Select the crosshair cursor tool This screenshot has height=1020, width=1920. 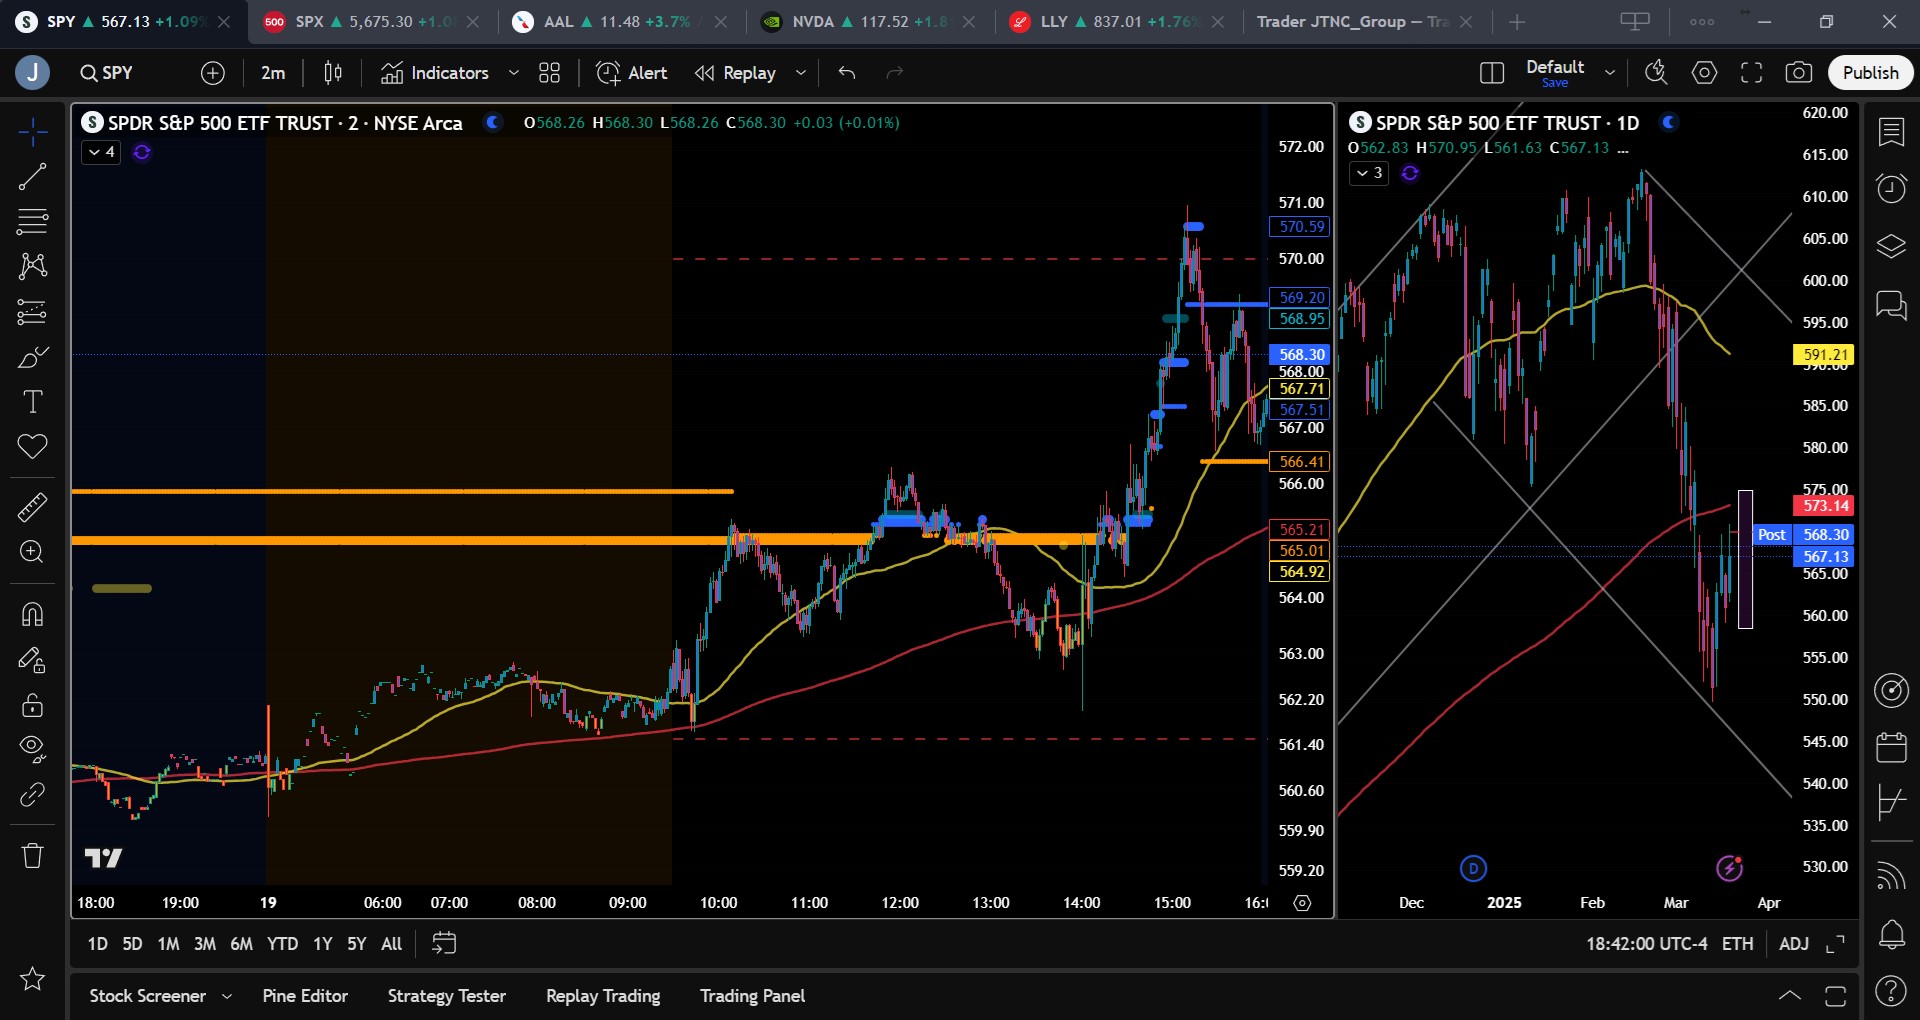[x=32, y=132]
